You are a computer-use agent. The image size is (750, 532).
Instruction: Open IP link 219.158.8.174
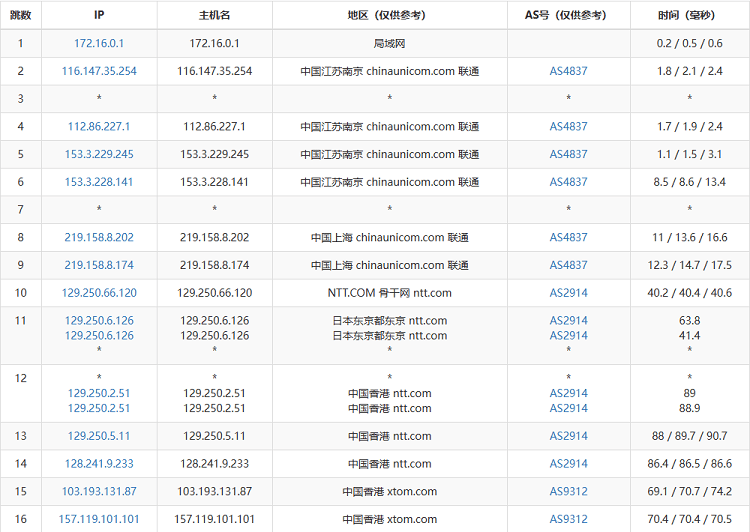click(x=99, y=266)
